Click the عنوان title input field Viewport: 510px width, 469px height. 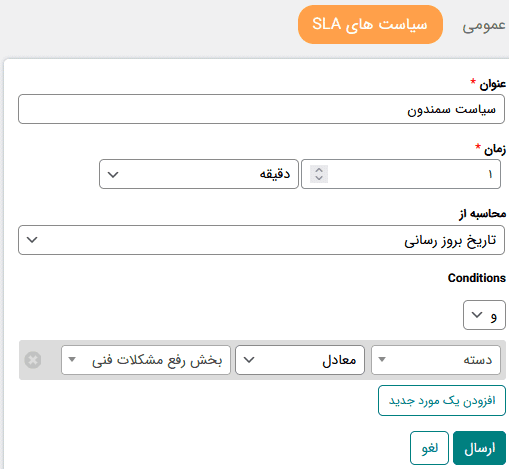(261, 109)
